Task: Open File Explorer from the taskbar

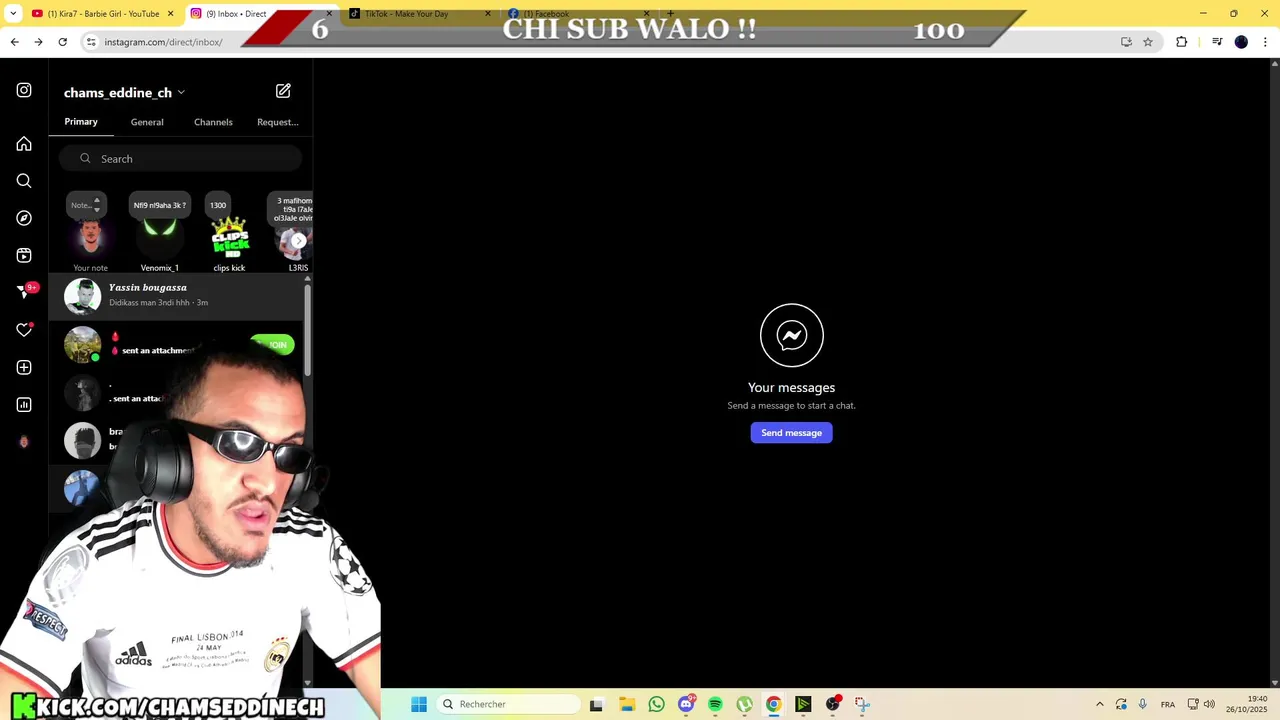Action: (626, 704)
